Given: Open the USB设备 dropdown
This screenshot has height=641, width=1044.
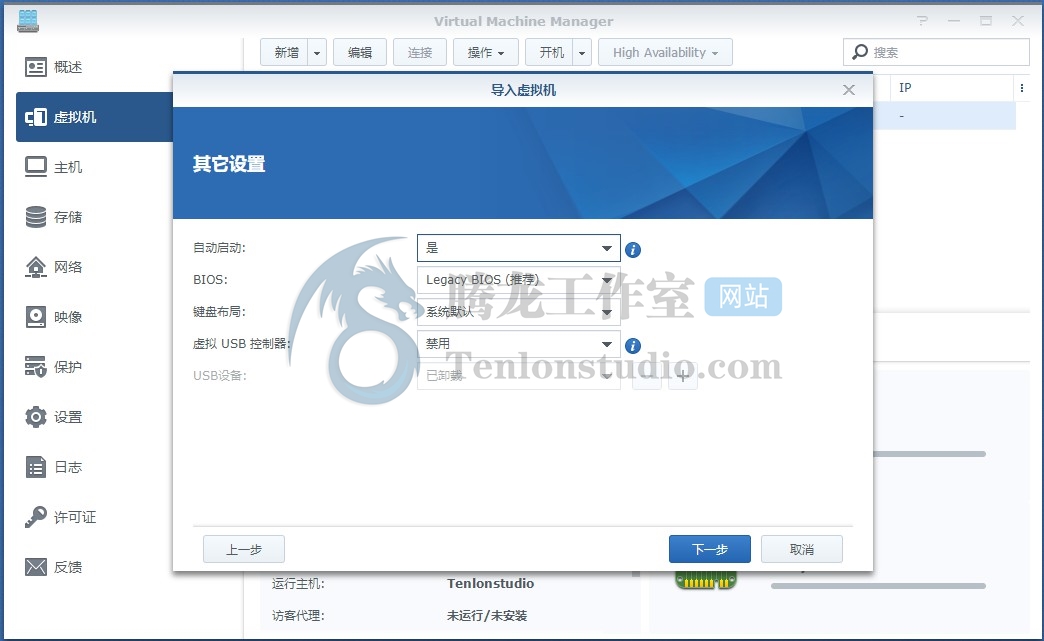Looking at the screenshot, I should 519,376.
